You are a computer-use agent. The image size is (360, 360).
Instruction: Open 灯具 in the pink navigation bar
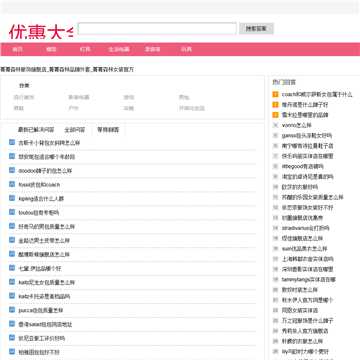pyautogui.click(x=85, y=49)
